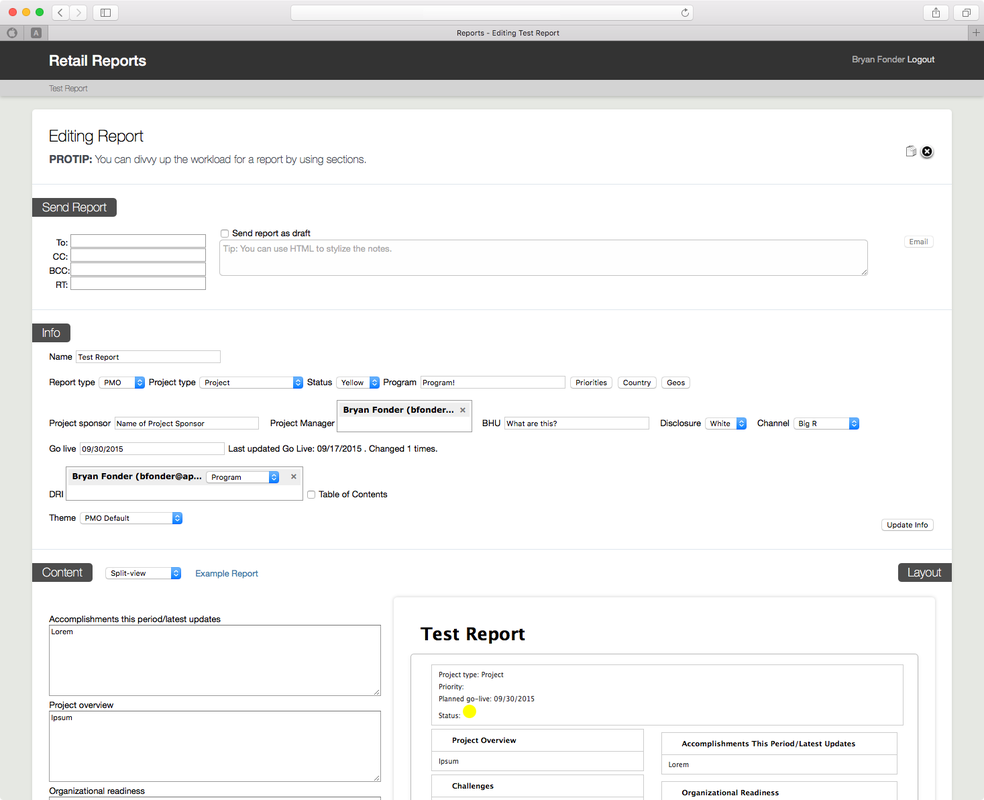The height and width of the screenshot is (800, 984).
Task: Click the Challenges heading in preview
Action: (473, 786)
